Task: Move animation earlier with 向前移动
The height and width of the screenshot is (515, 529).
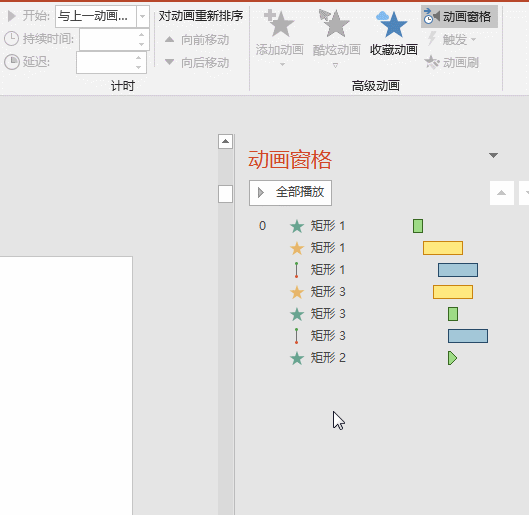Action: pos(197,40)
